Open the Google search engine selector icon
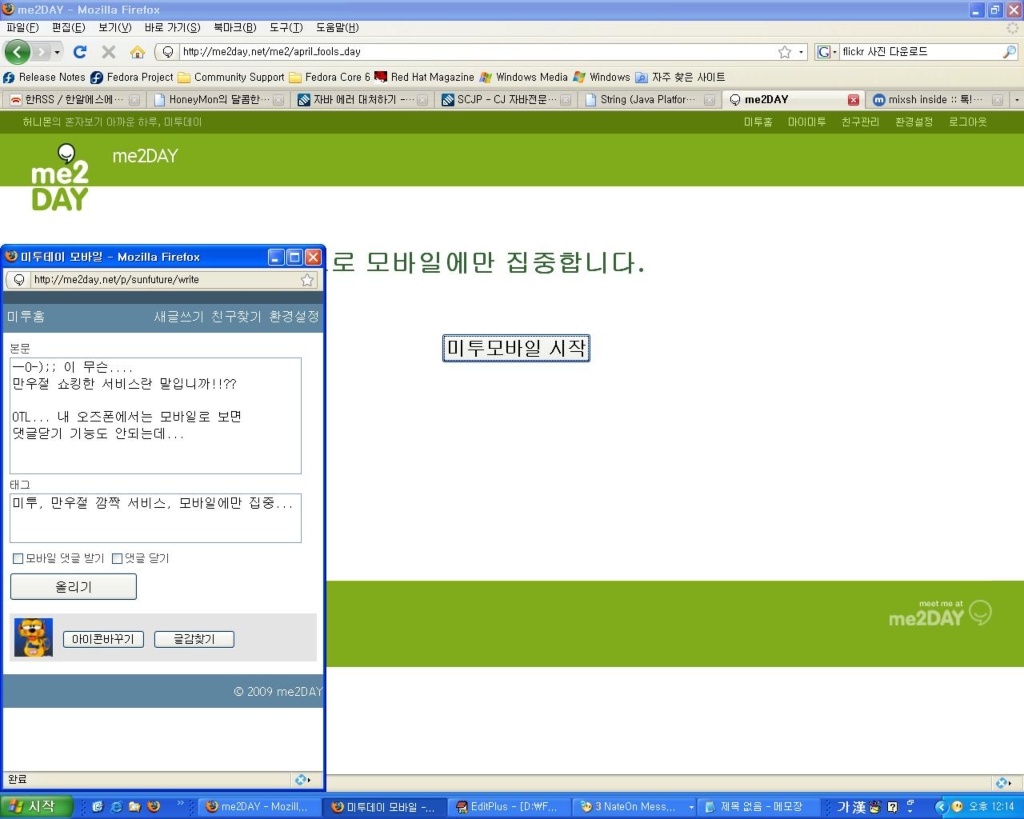The image size is (1024, 819). coord(824,52)
